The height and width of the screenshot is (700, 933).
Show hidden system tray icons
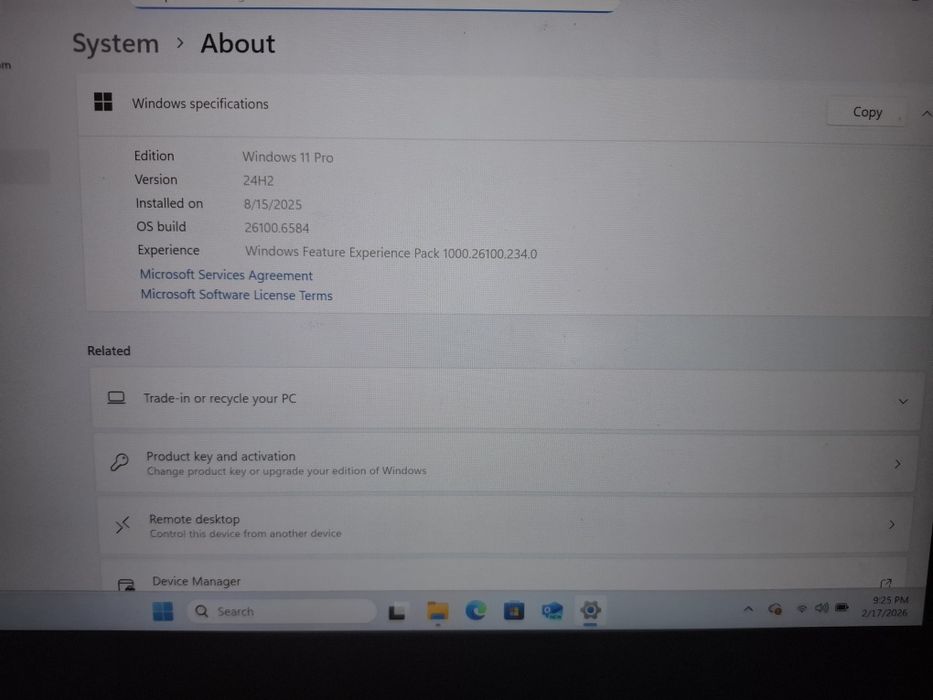tap(749, 608)
